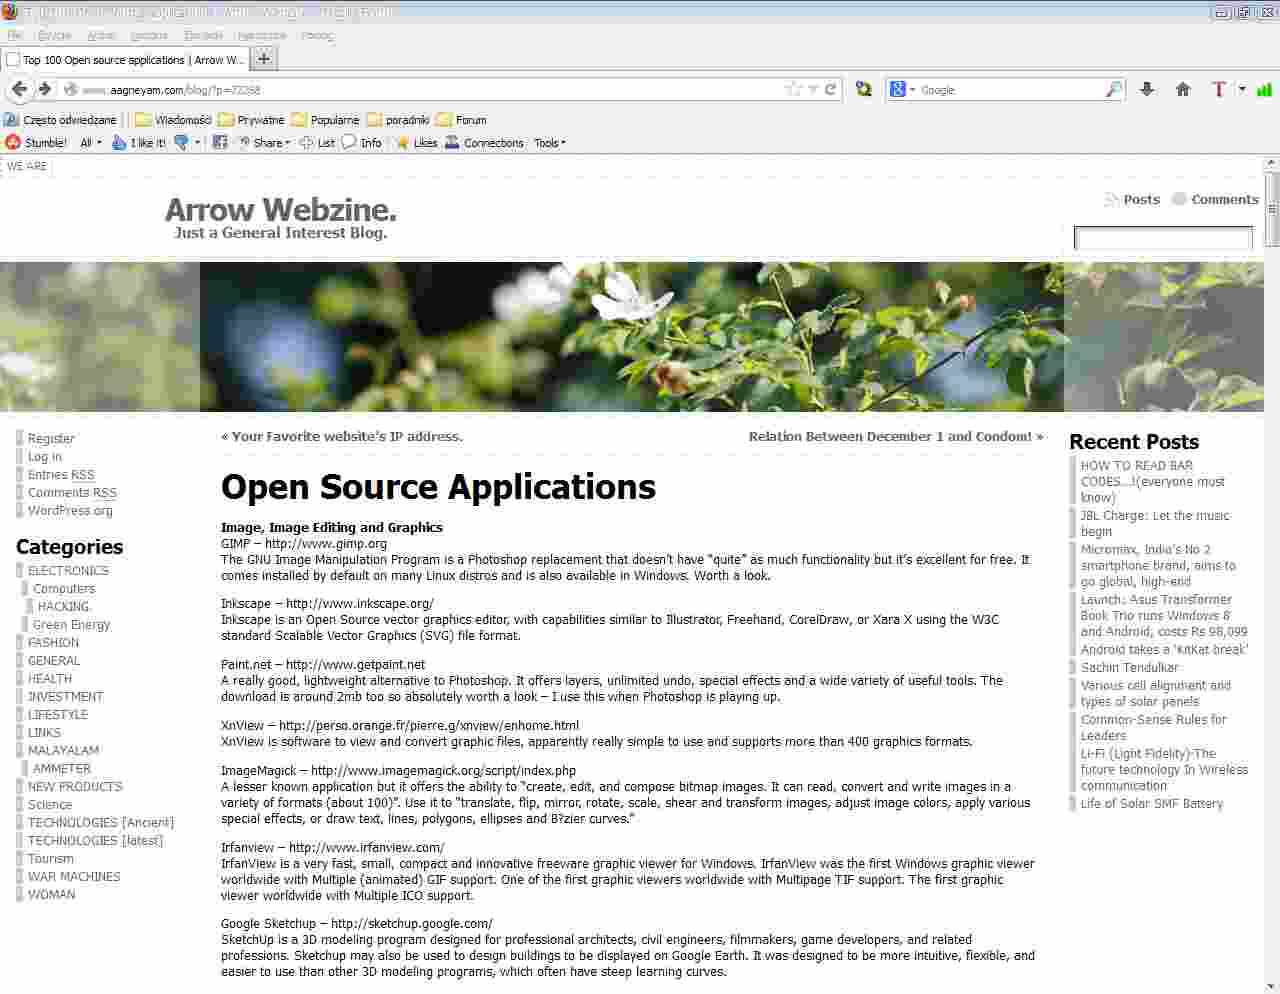Open the WAR MACHINES category
This screenshot has height=994, width=1280.
(x=74, y=876)
